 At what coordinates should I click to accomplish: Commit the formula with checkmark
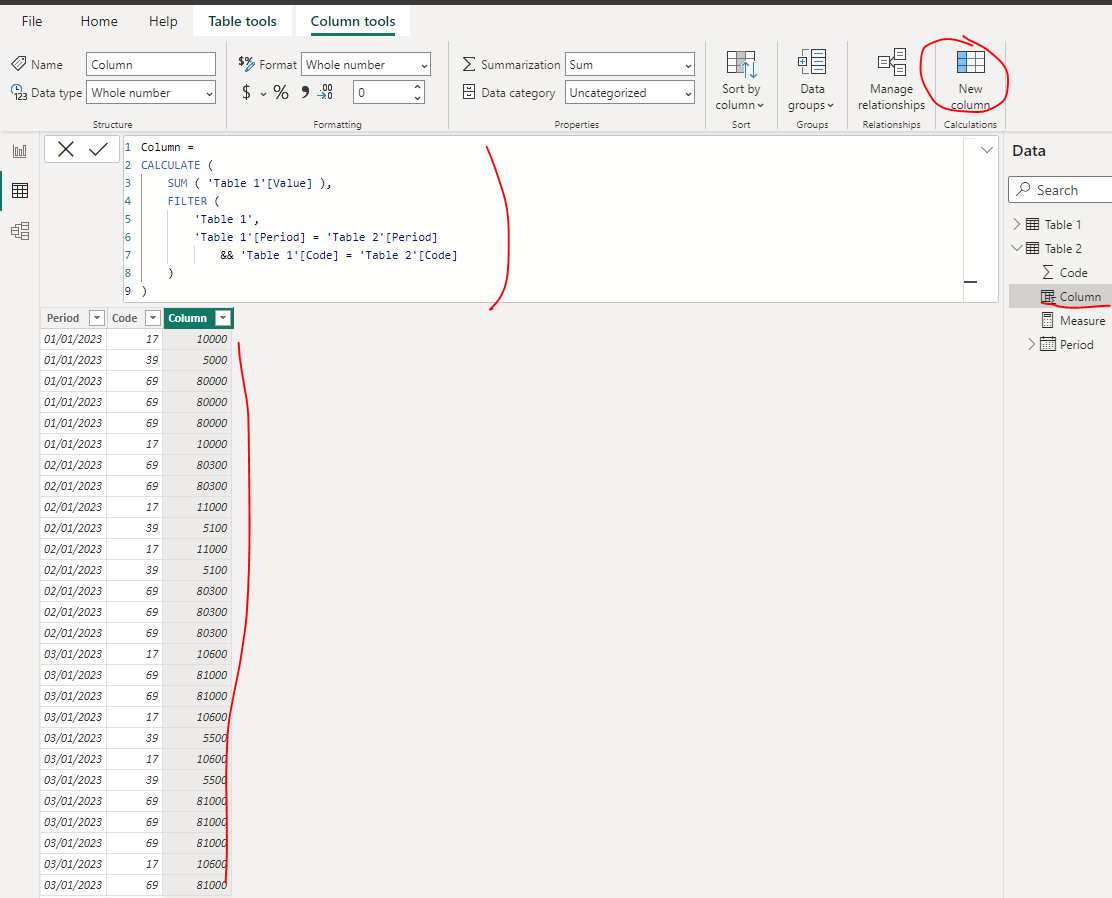tap(99, 149)
